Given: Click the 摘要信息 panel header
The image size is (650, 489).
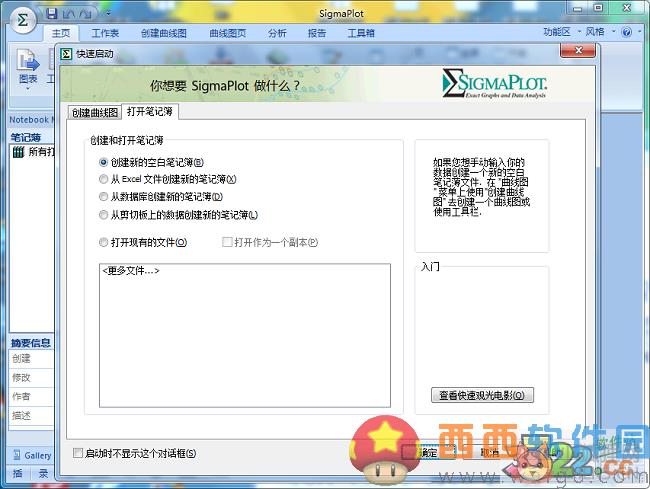Looking at the screenshot, I should tap(31, 343).
